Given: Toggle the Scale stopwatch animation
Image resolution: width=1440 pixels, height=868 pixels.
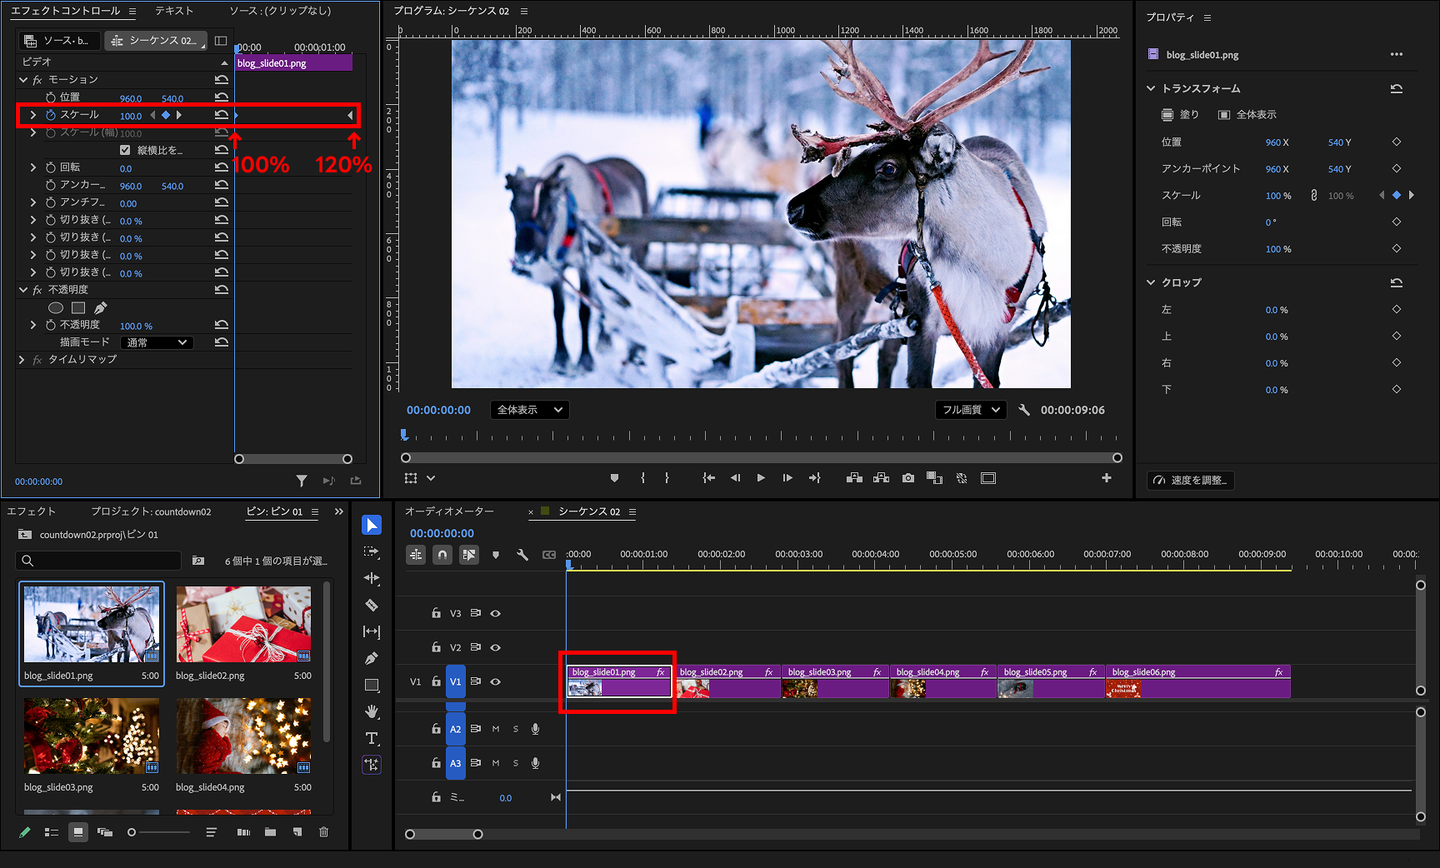Looking at the screenshot, I should (50, 115).
